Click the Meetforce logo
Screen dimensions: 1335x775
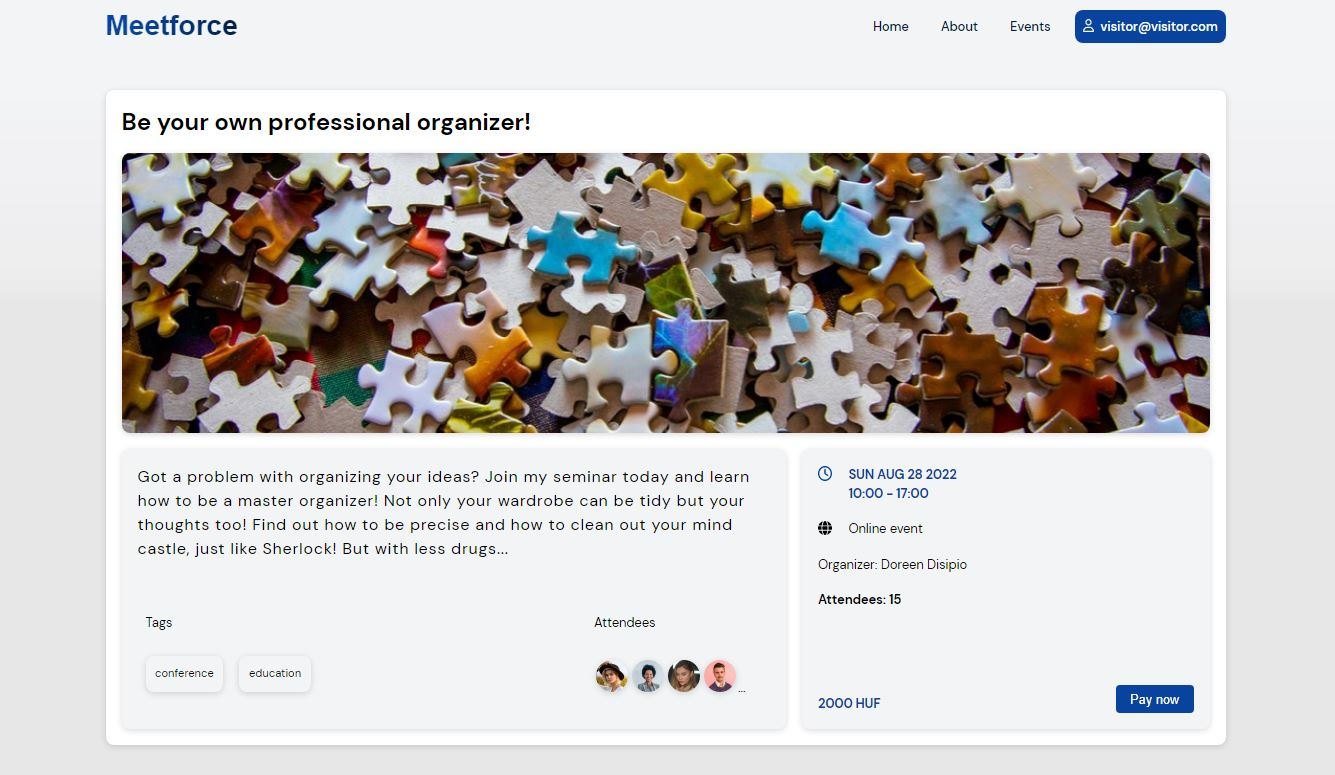[172, 25]
